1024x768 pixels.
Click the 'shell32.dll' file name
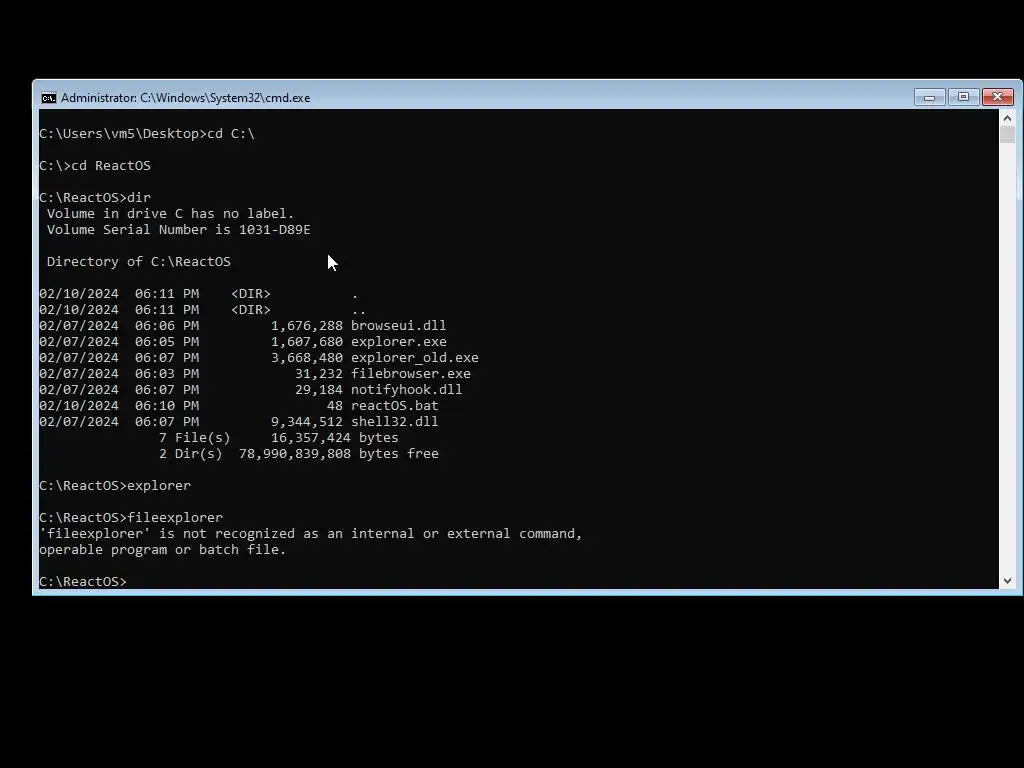coord(394,421)
